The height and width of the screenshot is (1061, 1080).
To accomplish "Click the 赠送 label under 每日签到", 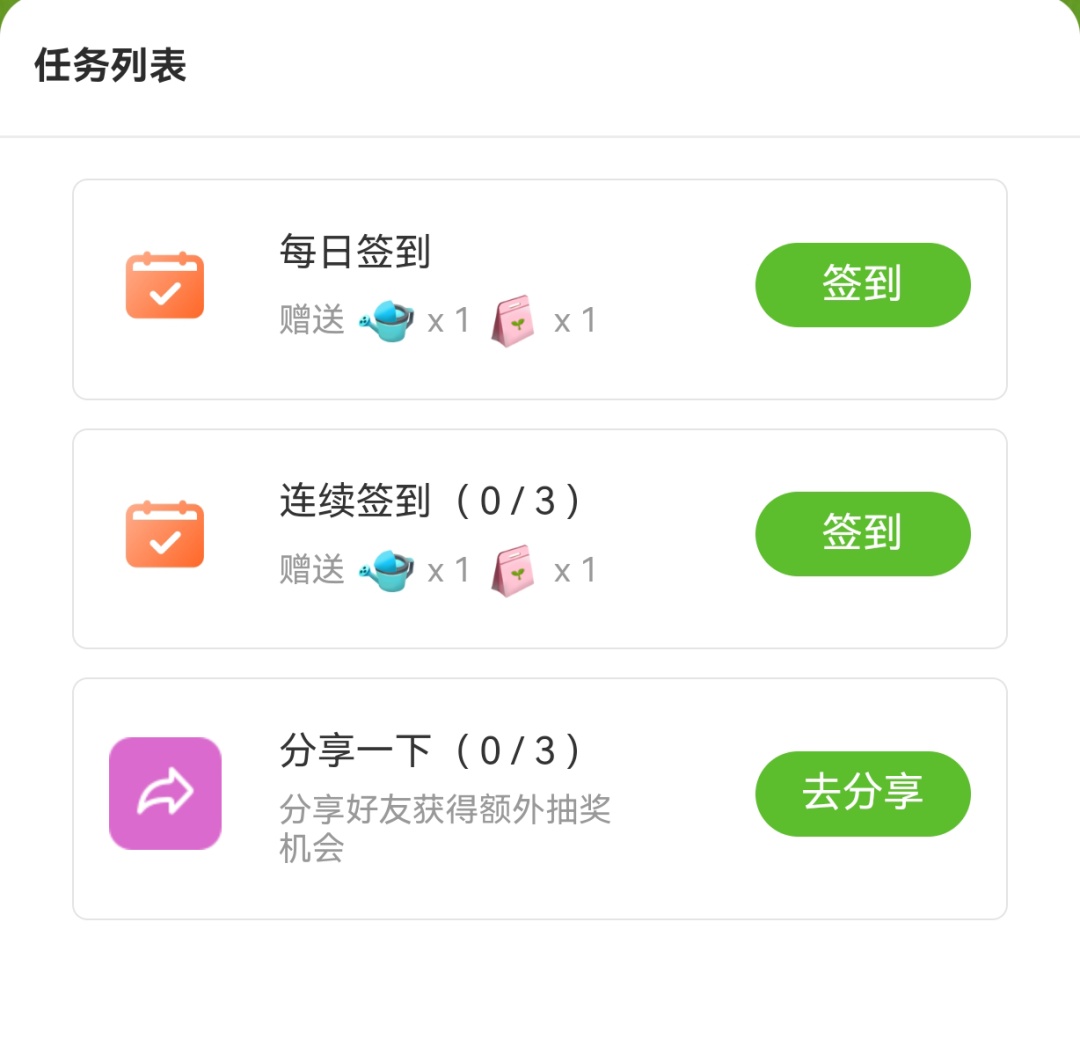I will tap(312, 321).
